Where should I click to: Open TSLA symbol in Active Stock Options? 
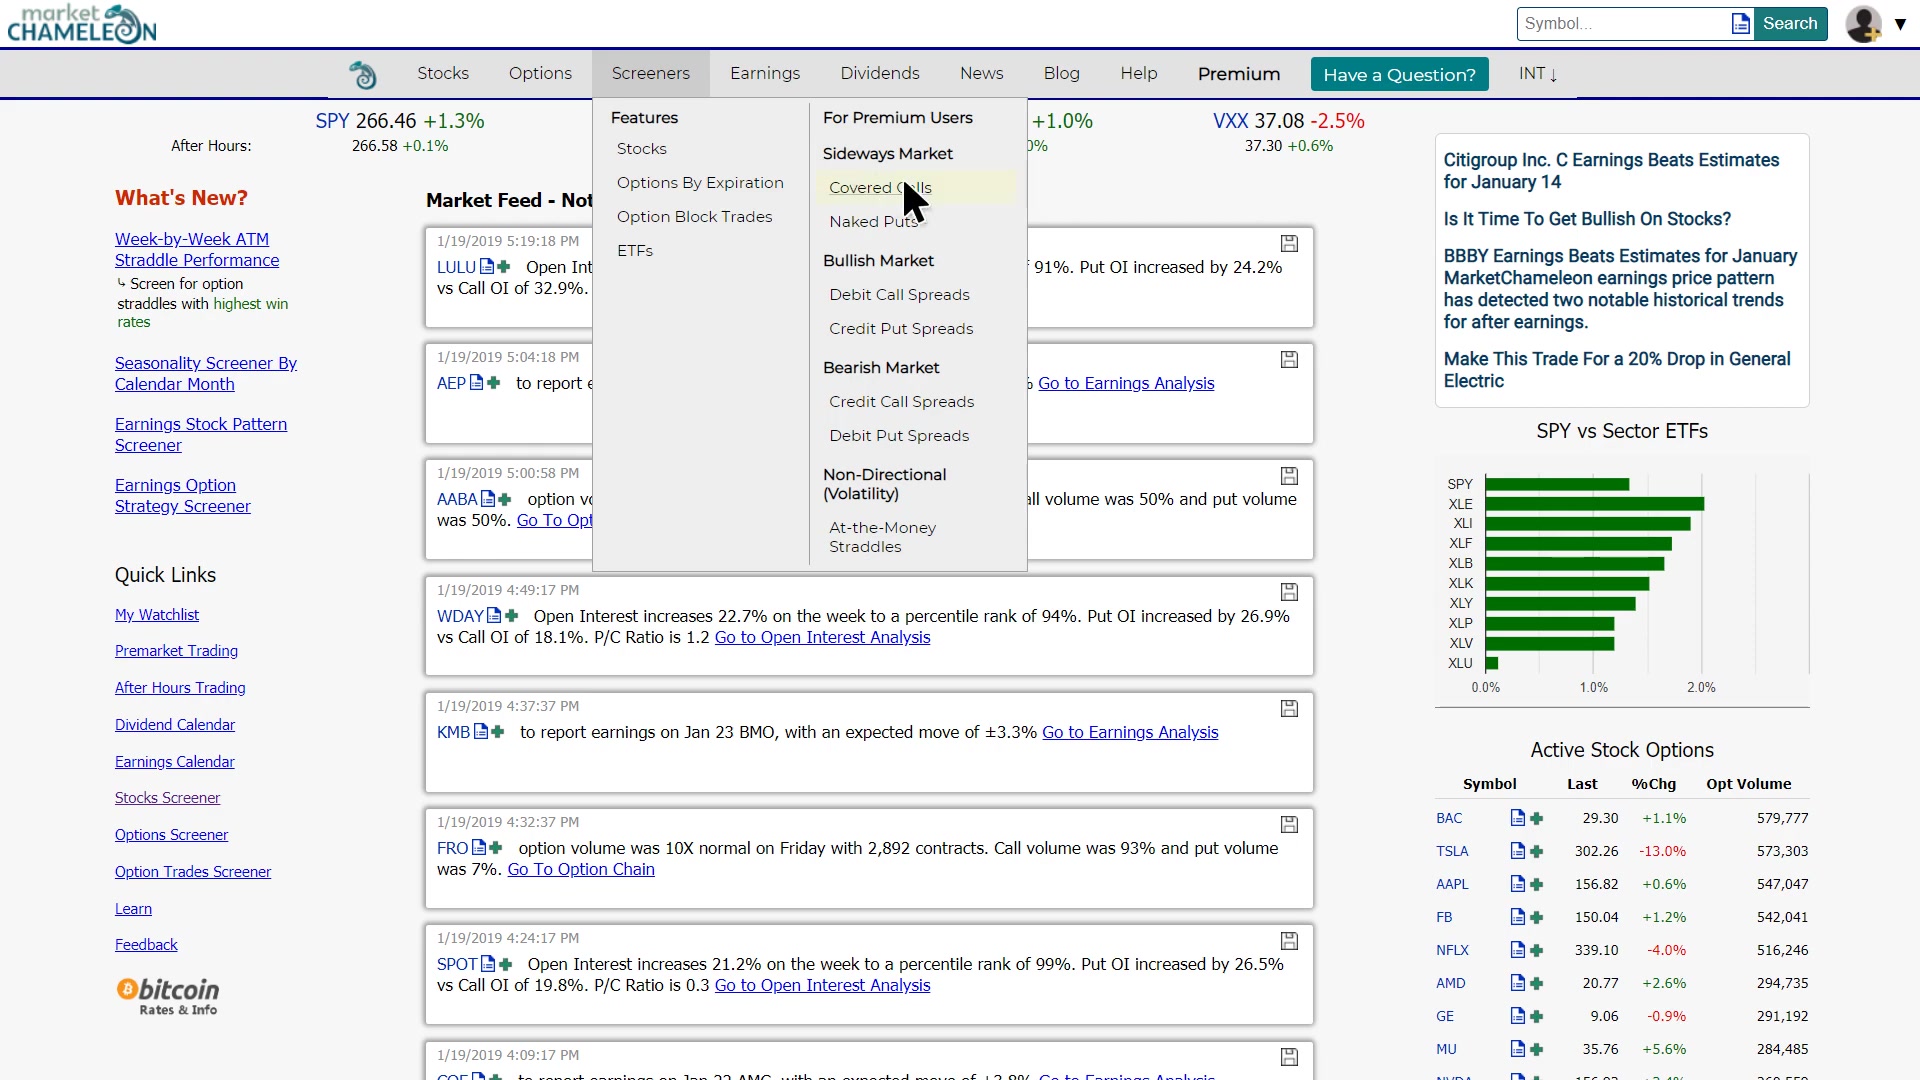[1452, 851]
